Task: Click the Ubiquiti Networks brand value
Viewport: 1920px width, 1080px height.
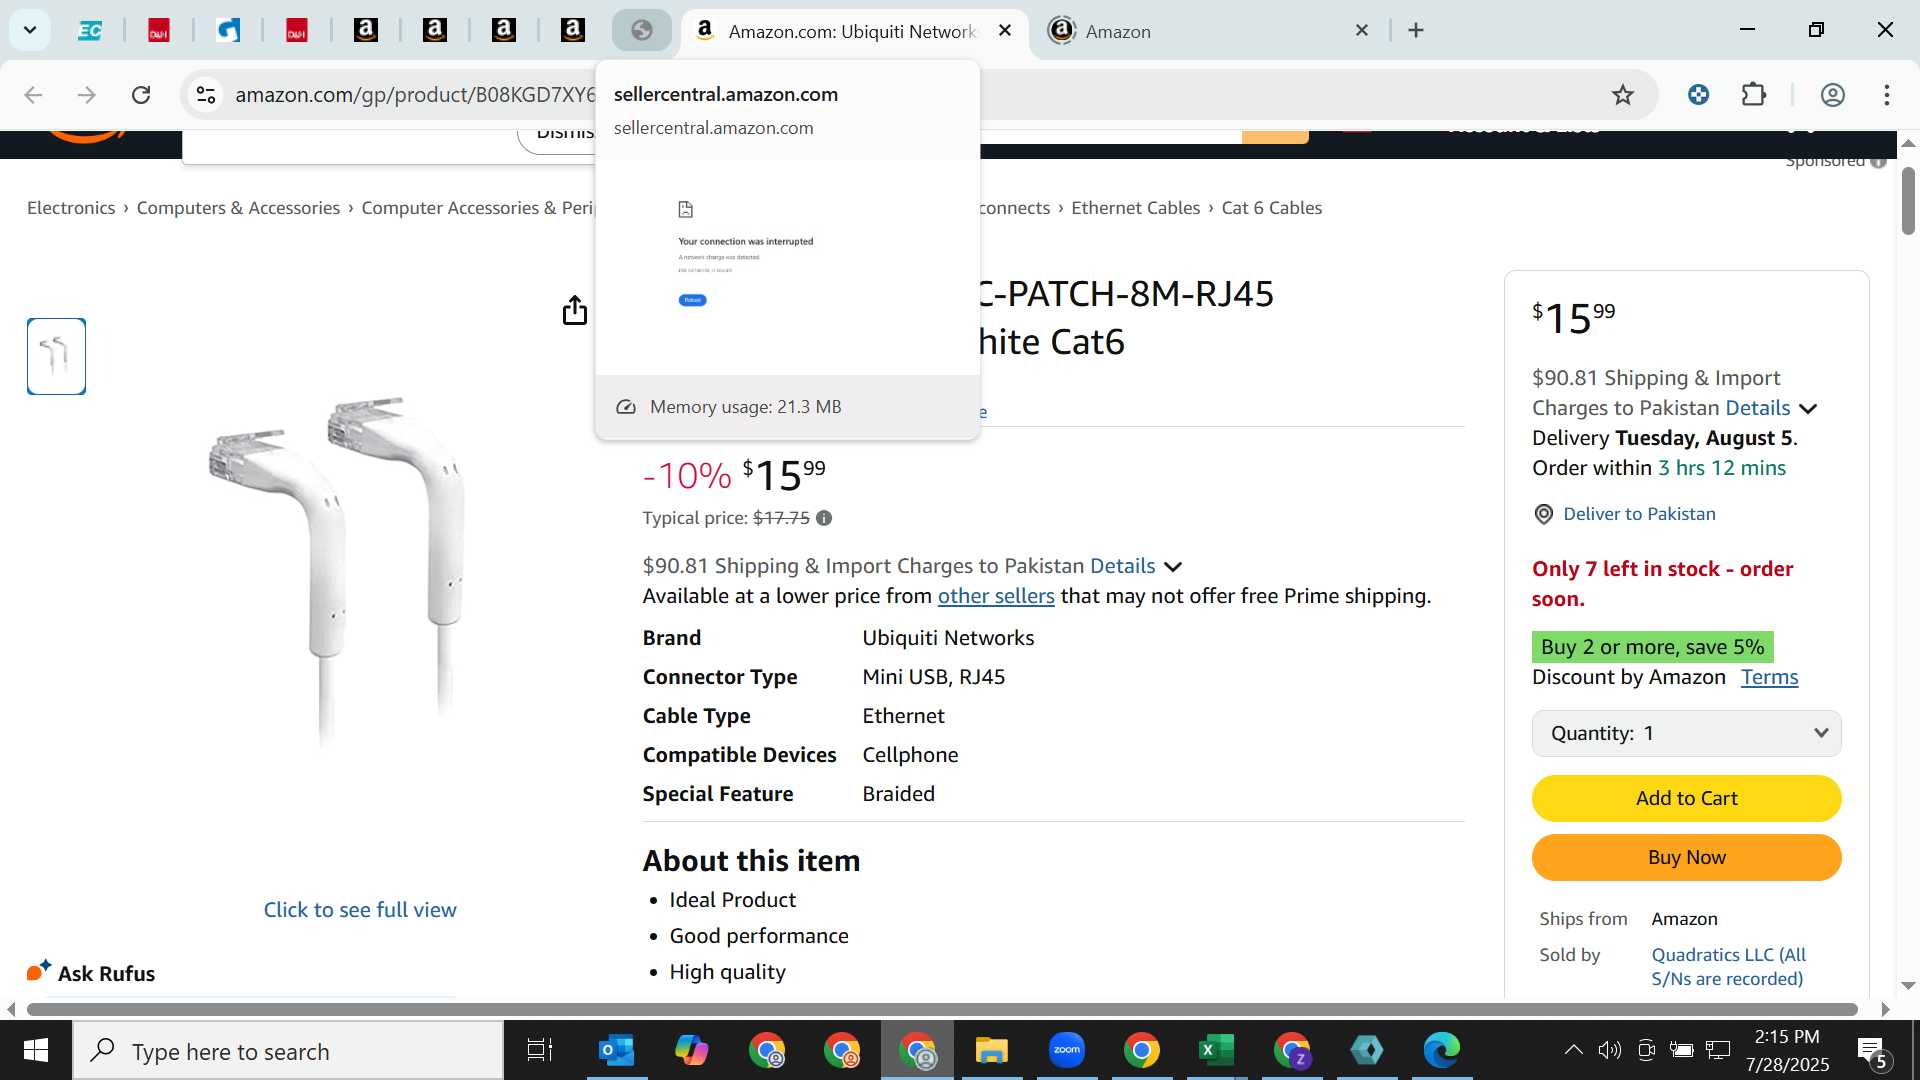Action: (948, 638)
